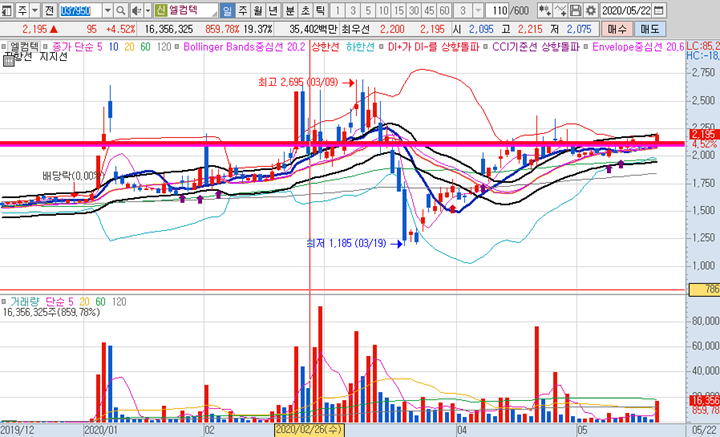Image resolution: width=720 pixels, height=437 pixels.
Task: Click the left panel toggle icon
Action: [6, 10]
